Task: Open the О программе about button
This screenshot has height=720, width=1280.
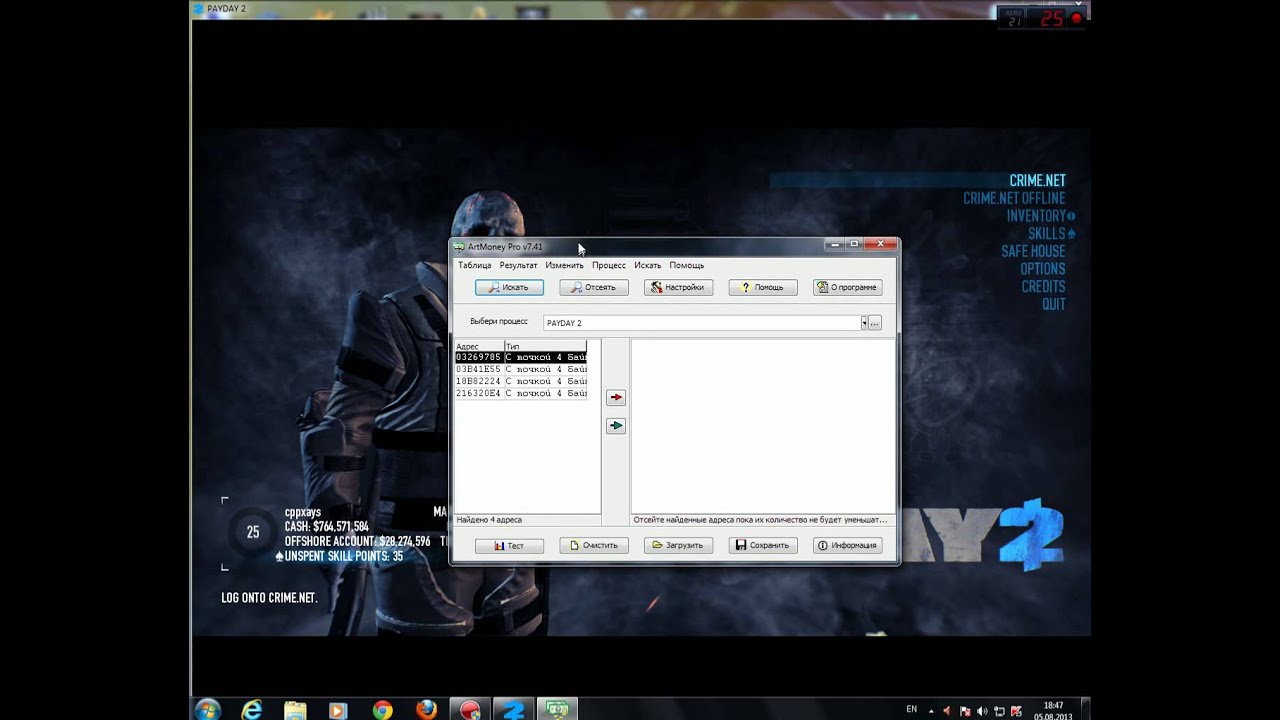Action: click(848, 287)
